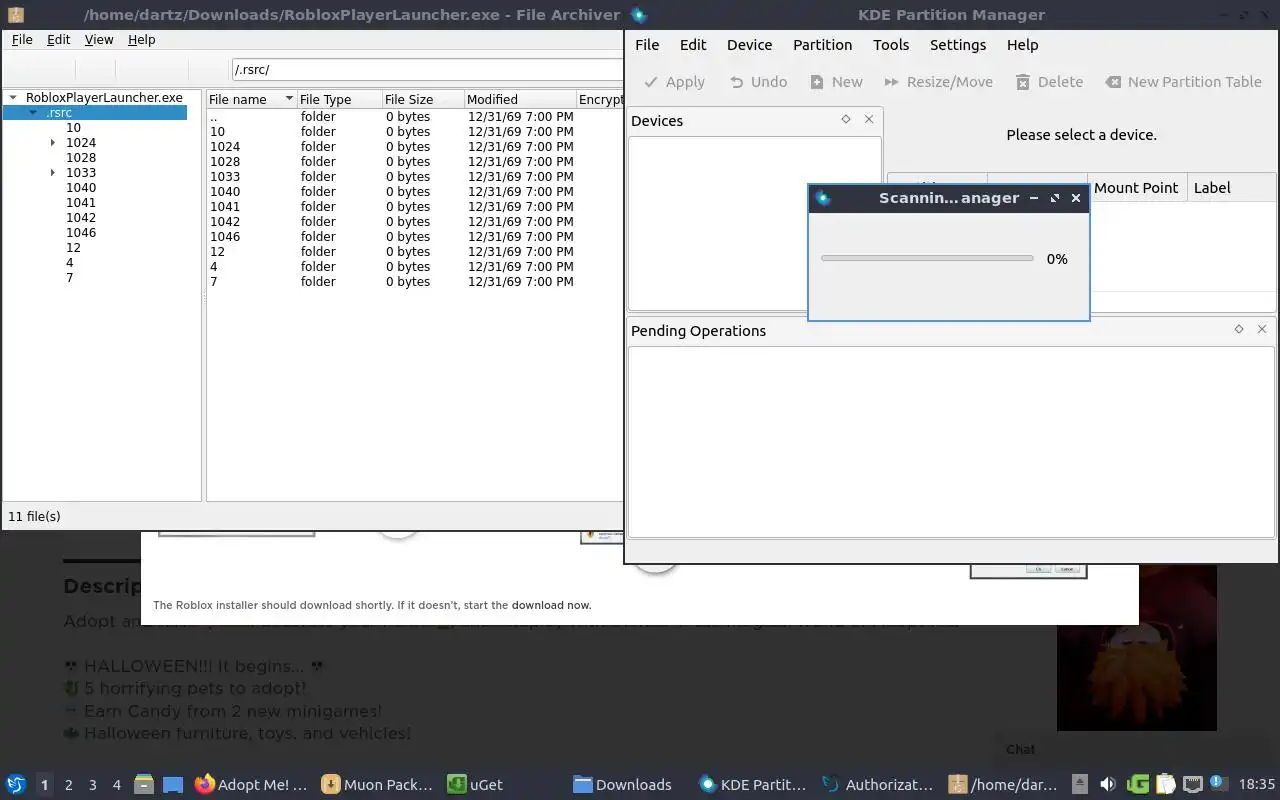Select the 1040 row in file list
Viewport: 1280px width, 800px height.
(414, 191)
